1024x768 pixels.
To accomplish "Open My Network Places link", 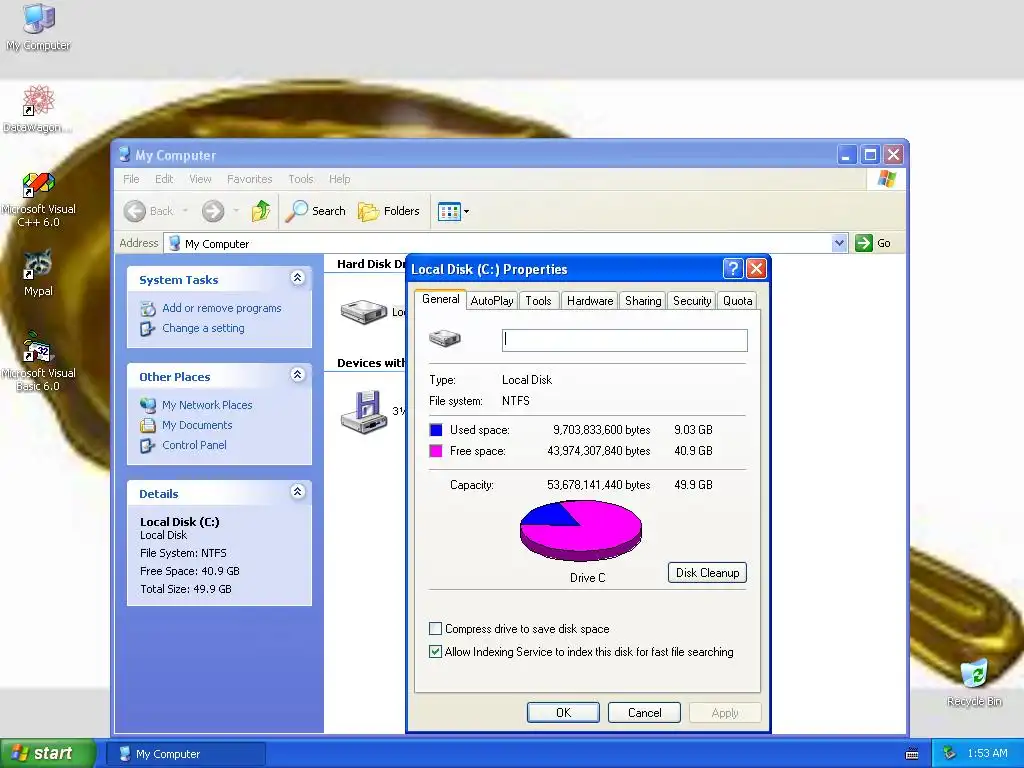I will (x=207, y=405).
